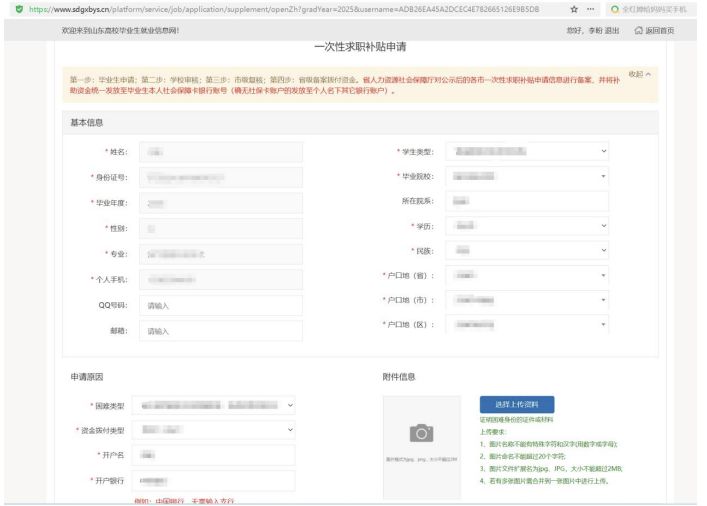Screen dimensions: 707x506
Task: Click the home icon beside 返回首页
Action: point(638,30)
